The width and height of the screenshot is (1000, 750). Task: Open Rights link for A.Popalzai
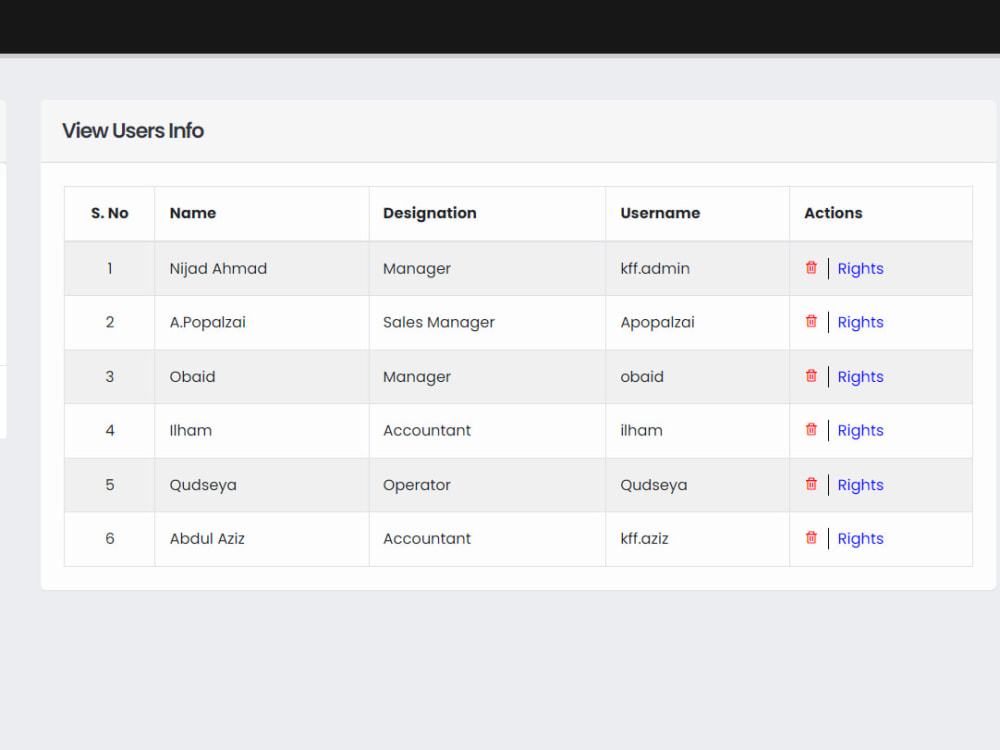click(x=860, y=322)
